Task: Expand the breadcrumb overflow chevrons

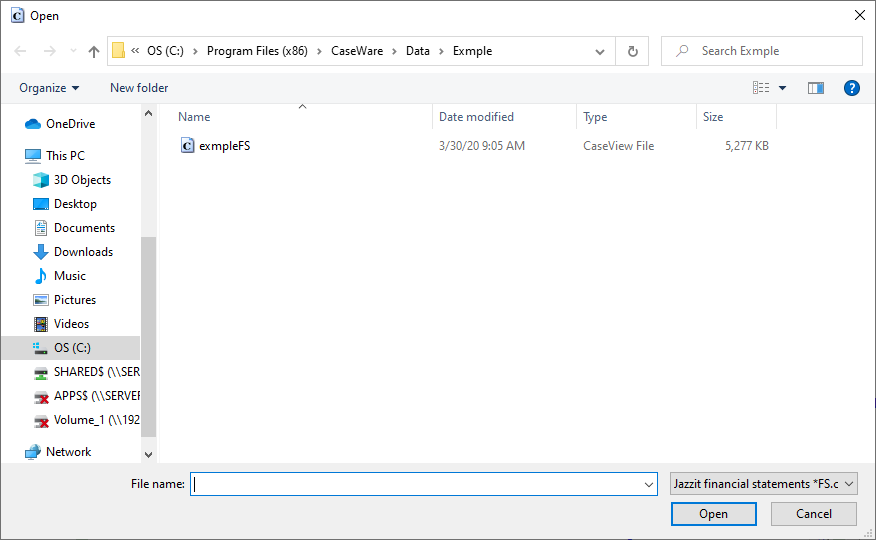Action: (135, 51)
